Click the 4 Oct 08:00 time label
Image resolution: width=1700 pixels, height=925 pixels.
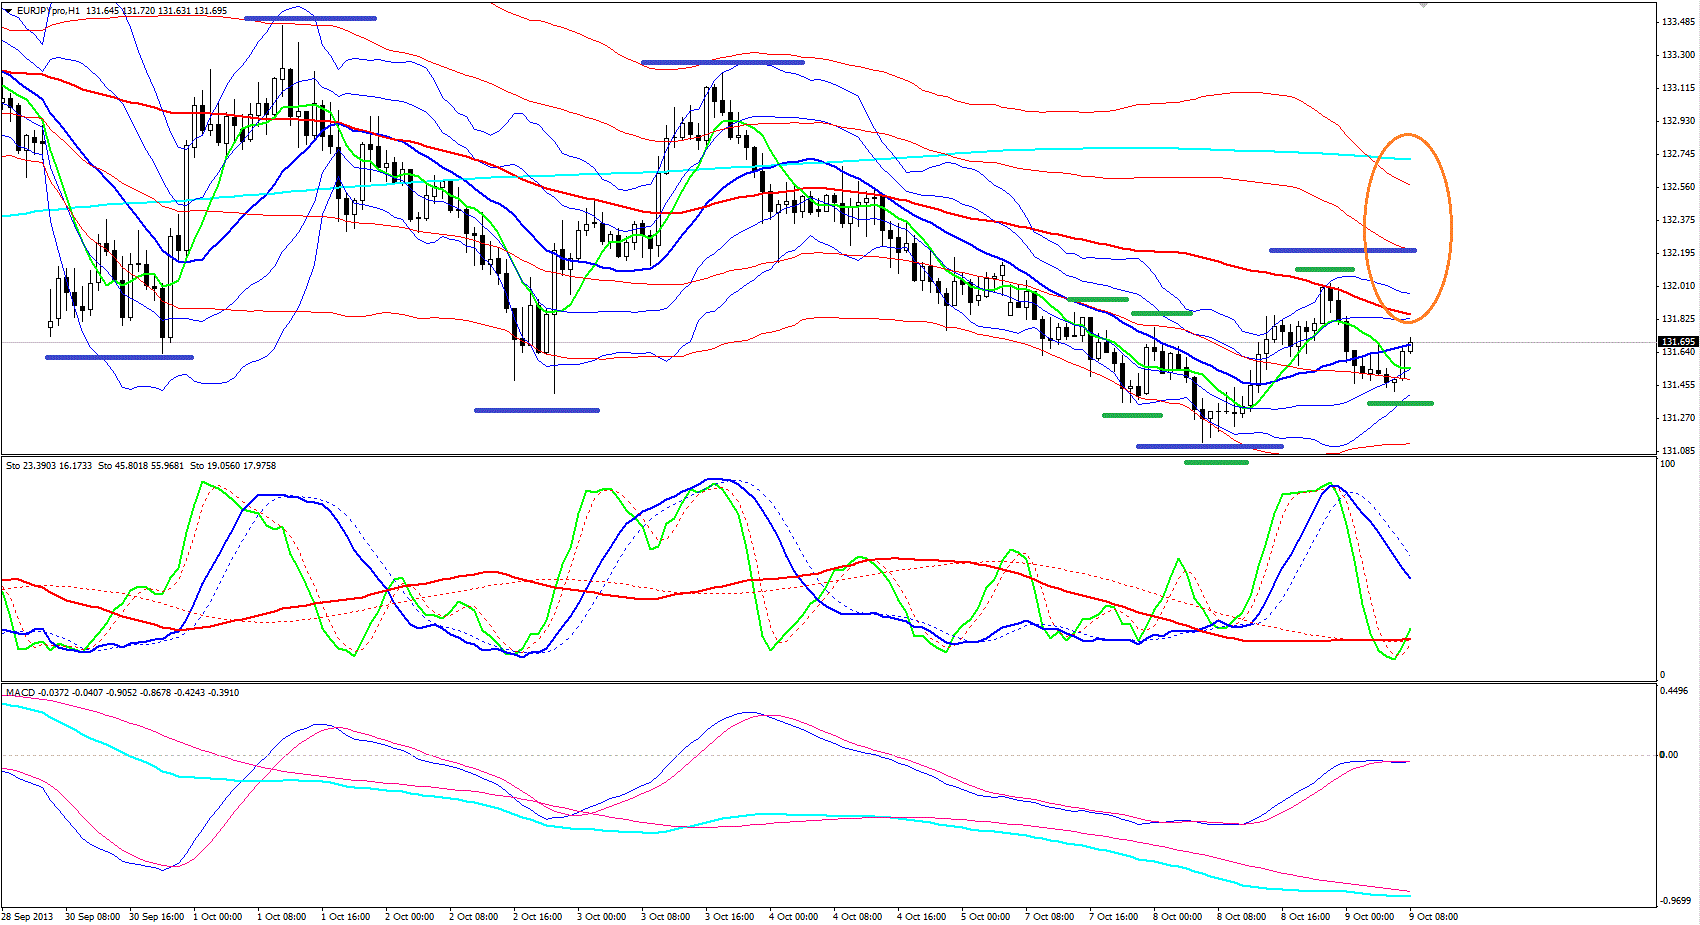tap(857, 917)
